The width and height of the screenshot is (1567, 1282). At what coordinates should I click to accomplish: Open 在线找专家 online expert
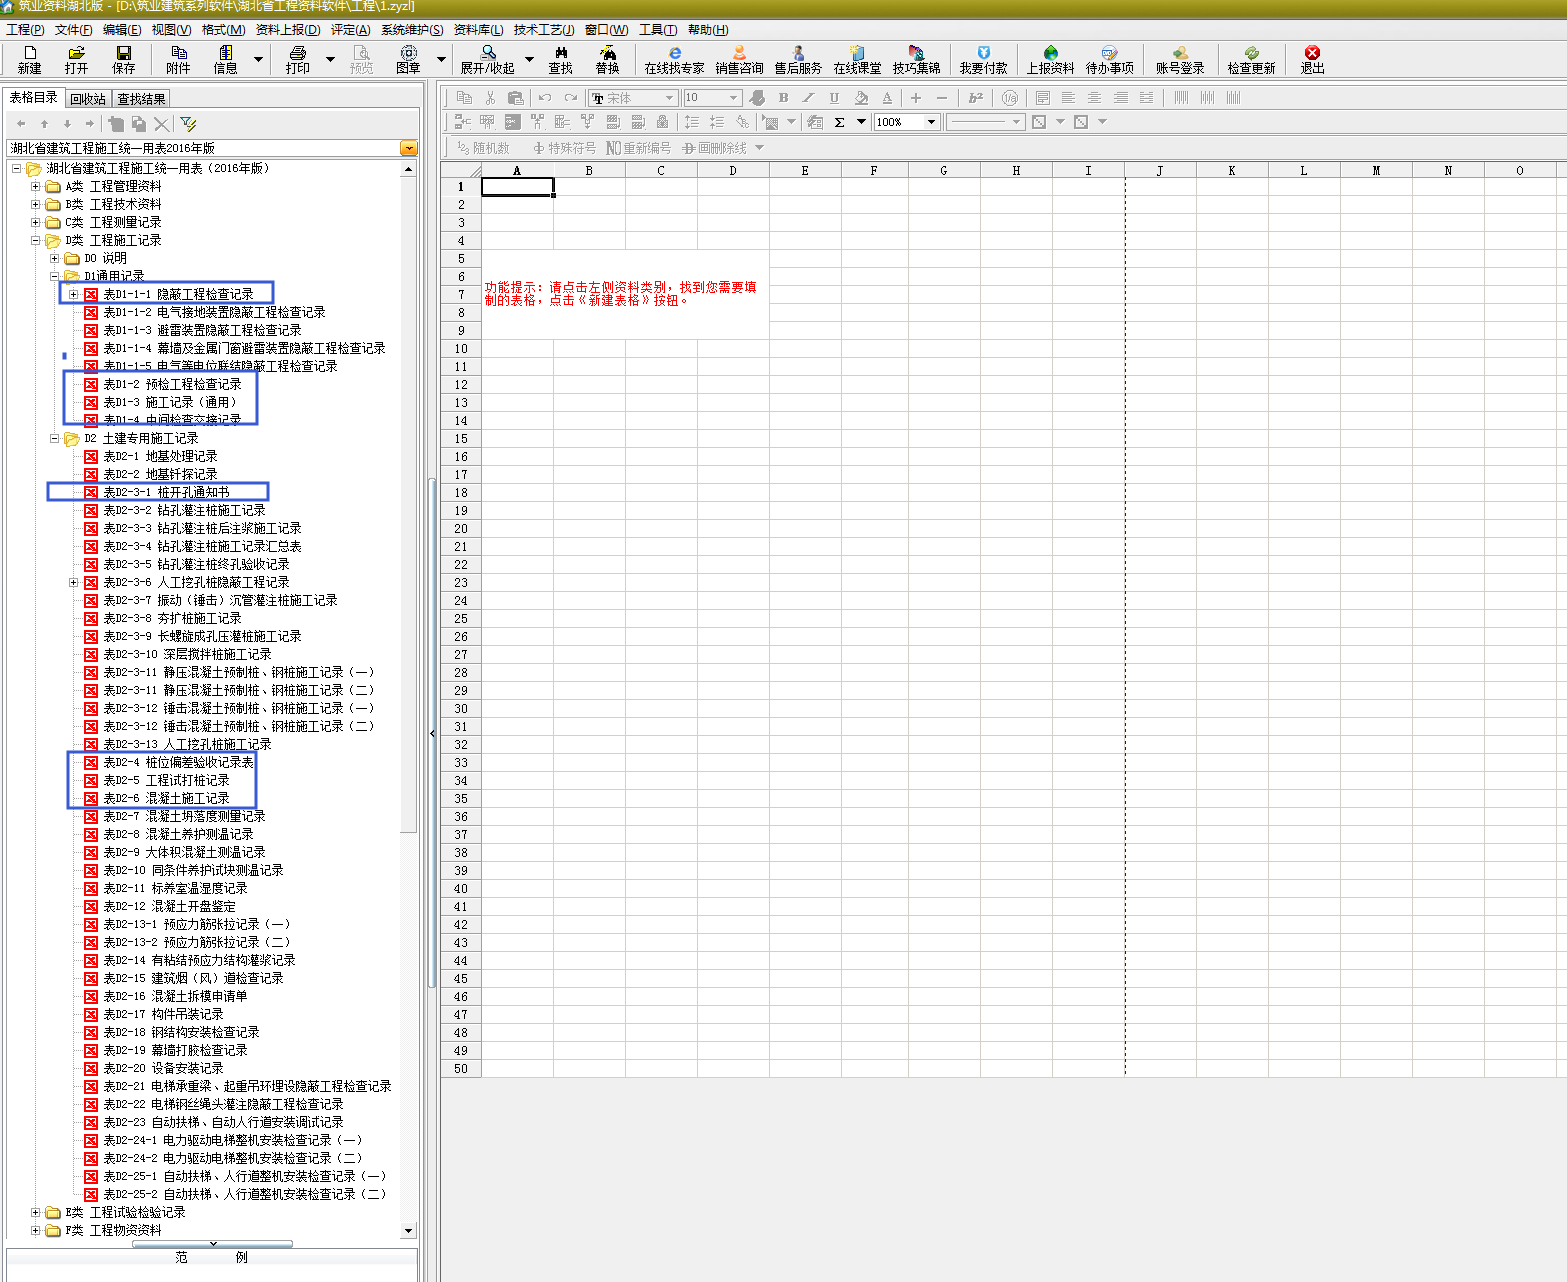[675, 59]
